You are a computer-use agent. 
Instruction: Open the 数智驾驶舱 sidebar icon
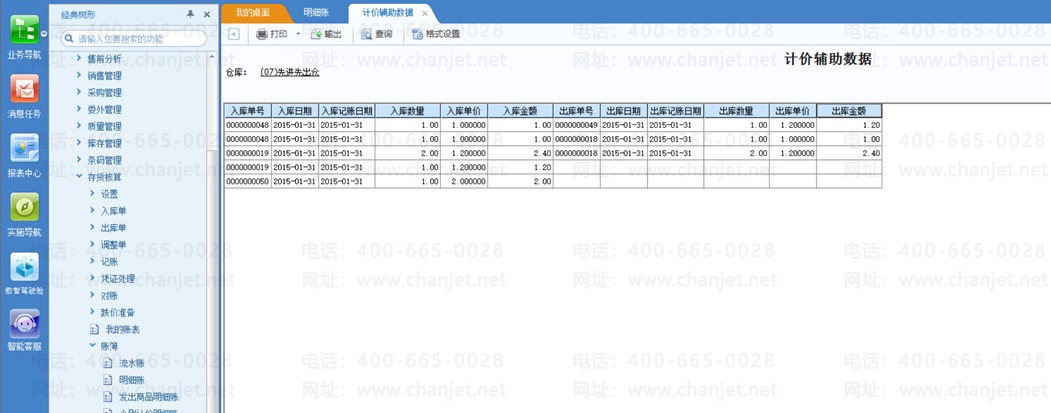24,267
